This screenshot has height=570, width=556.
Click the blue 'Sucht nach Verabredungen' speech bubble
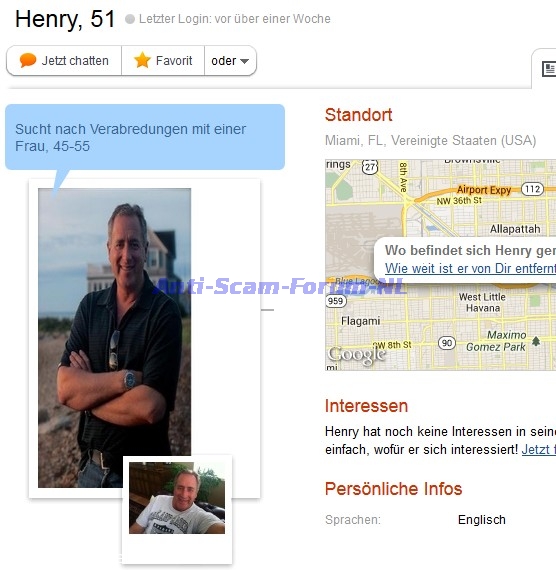click(145, 137)
